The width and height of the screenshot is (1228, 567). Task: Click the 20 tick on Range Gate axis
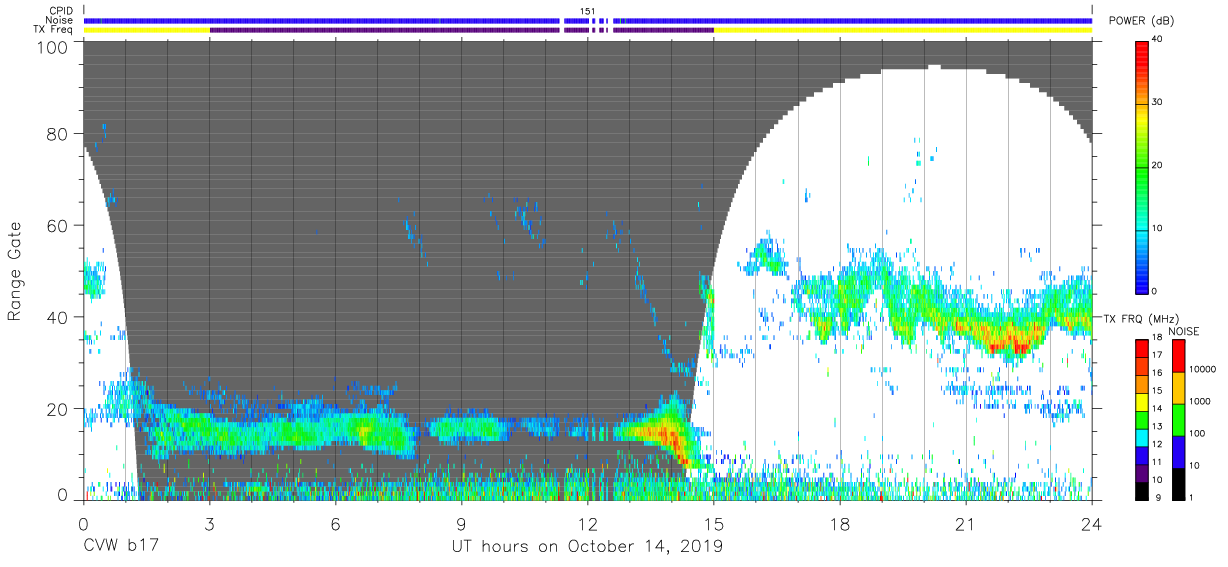pyautogui.click(x=58, y=408)
